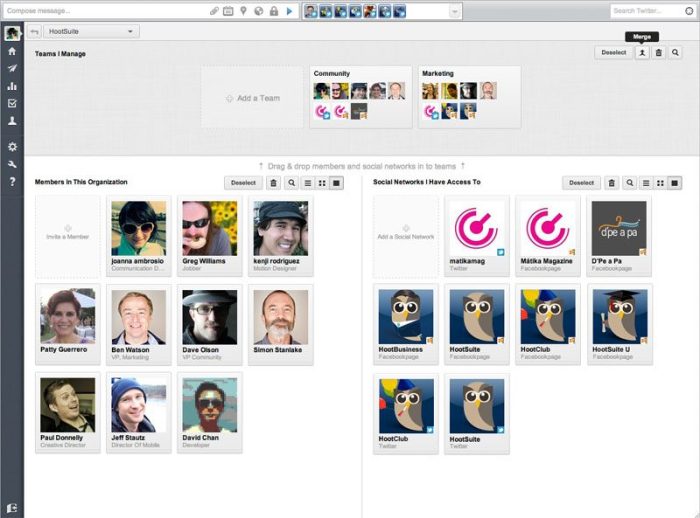Click Deselect in Social Networks section
Screen dimensions: 700x518
[581, 183]
